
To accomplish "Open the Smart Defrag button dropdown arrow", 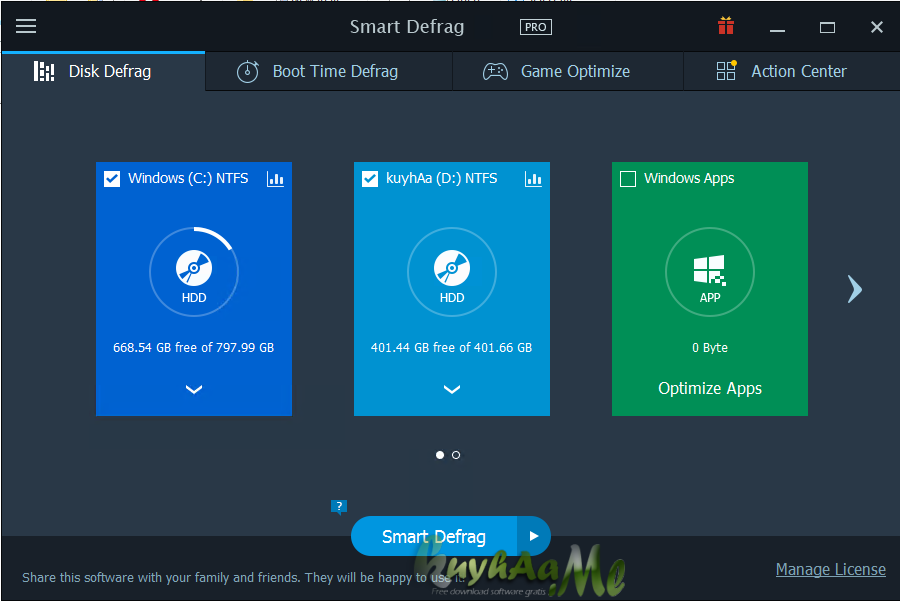I will coord(534,536).
